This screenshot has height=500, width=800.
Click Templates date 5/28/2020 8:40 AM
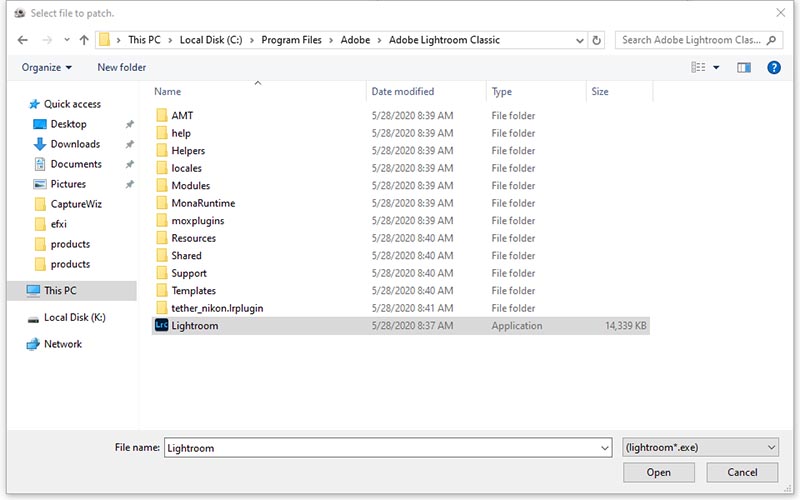(412, 290)
